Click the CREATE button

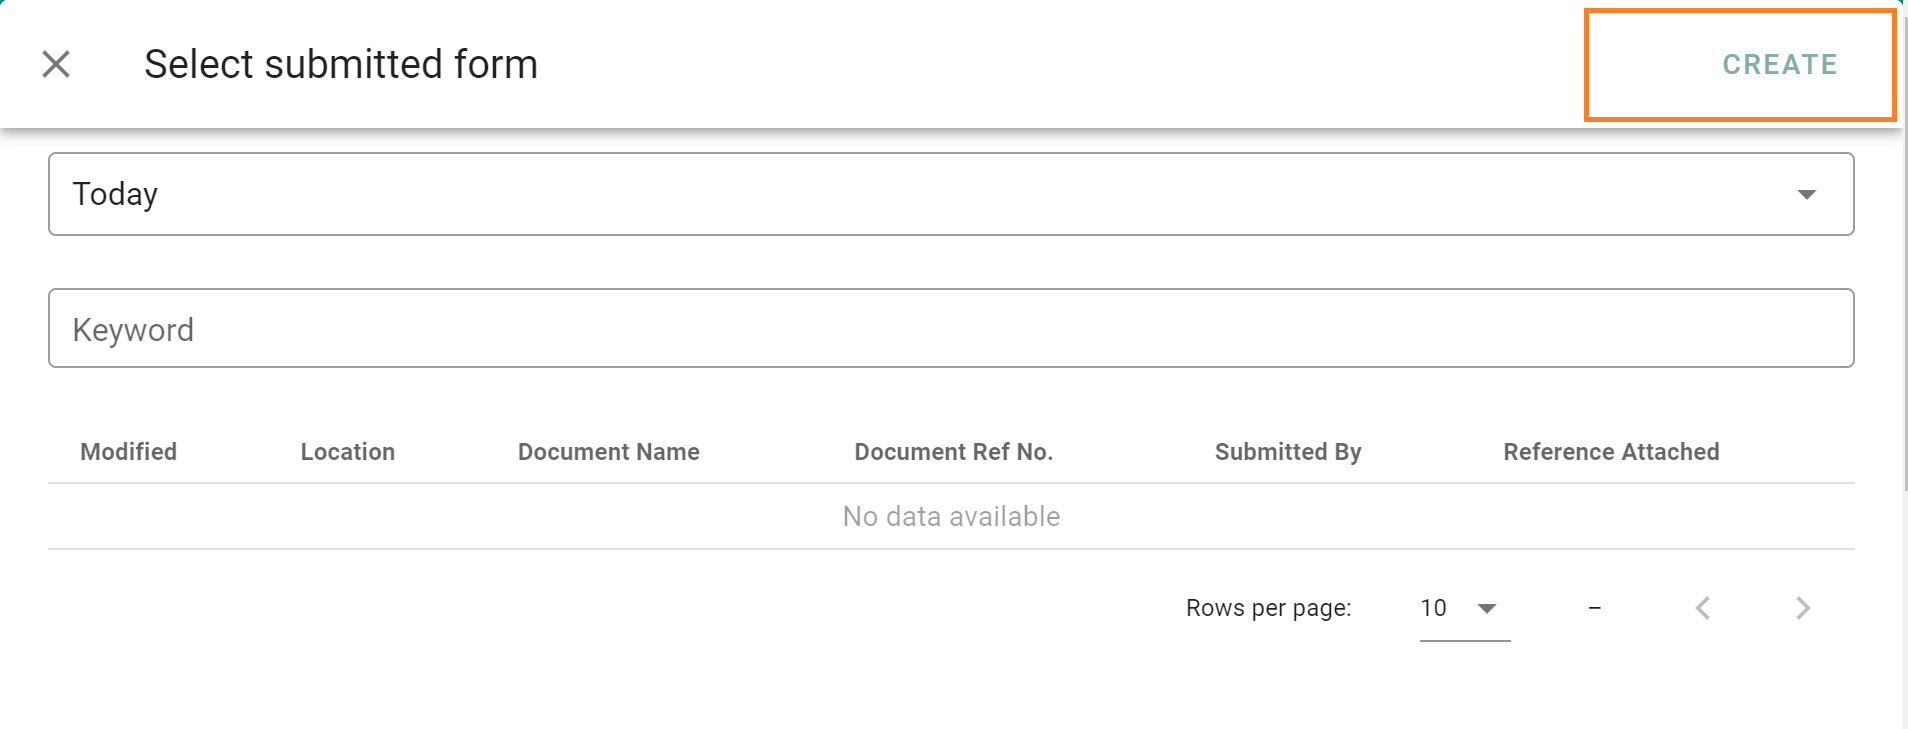pyautogui.click(x=1779, y=64)
